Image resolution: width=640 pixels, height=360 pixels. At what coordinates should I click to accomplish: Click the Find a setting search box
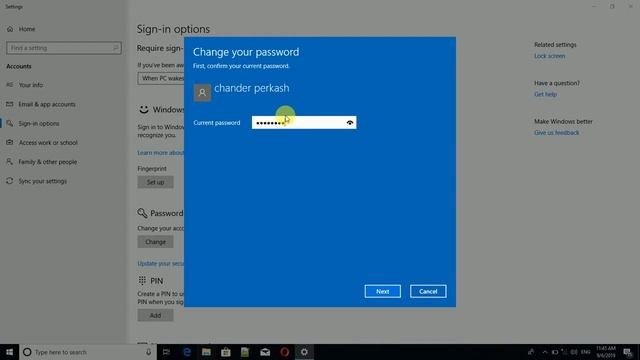[x=64, y=48]
